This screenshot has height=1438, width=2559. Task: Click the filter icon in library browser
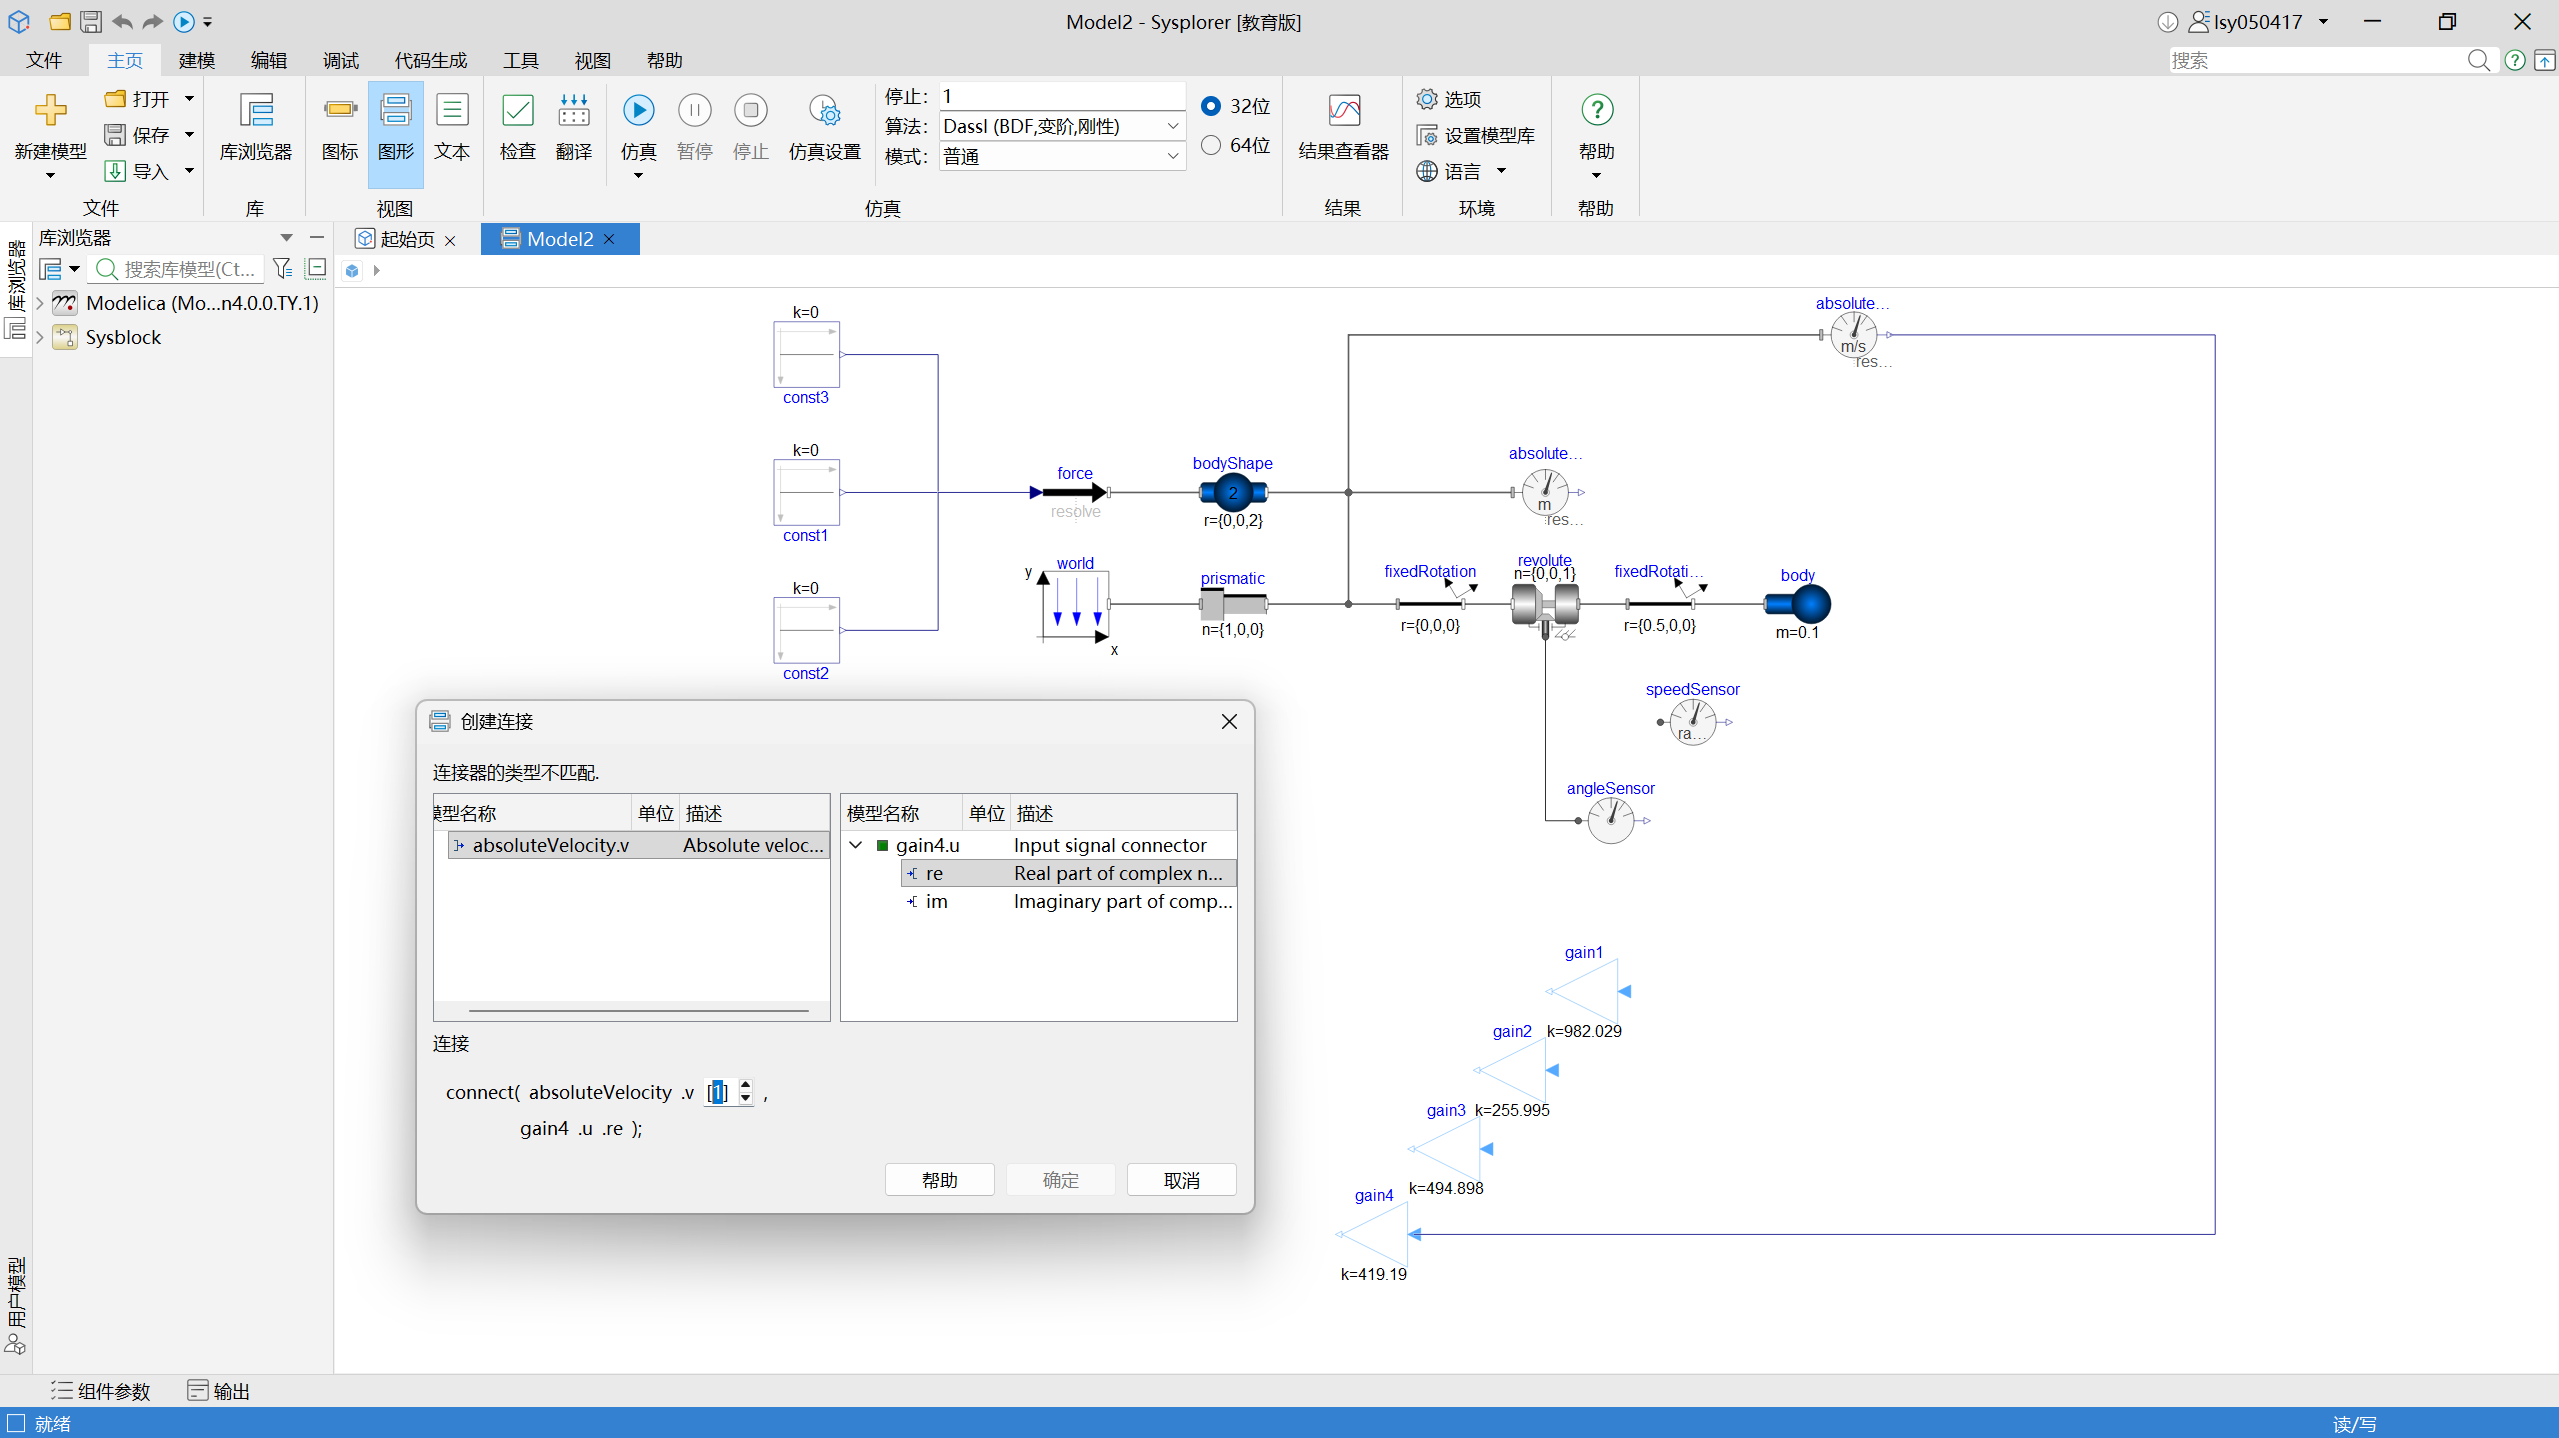pyautogui.click(x=283, y=268)
